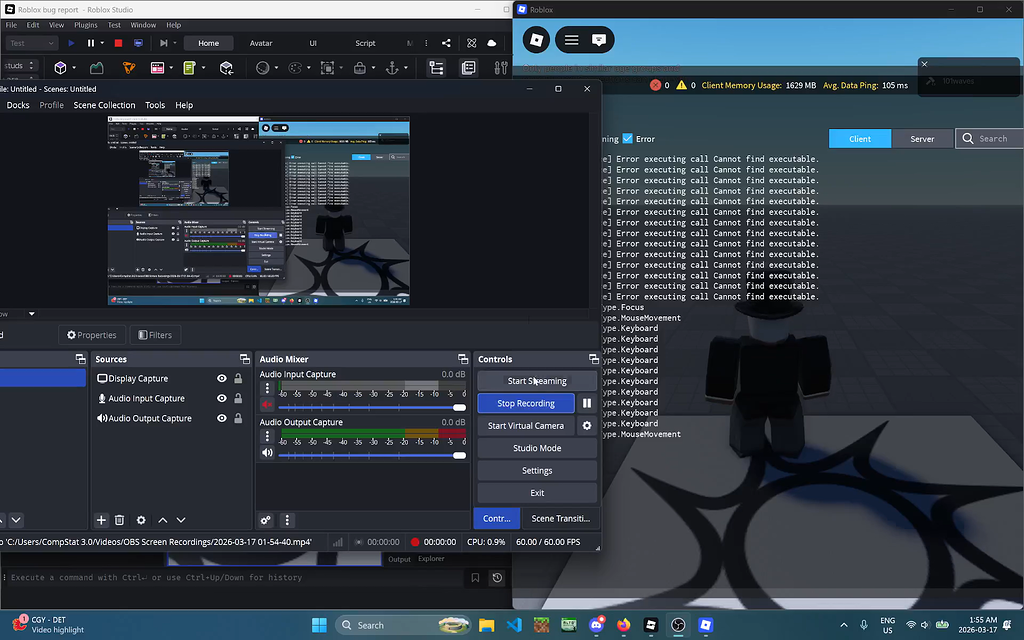Click the Stop Recording button
The width and height of the screenshot is (1024, 640).
(x=526, y=403)
